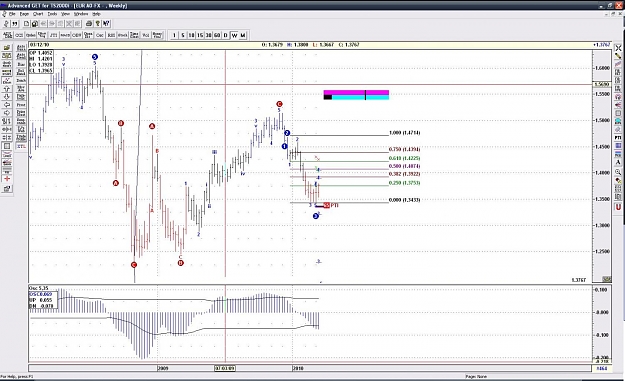
Task: Select the magnifier zoom tool
Action: click(618, 172)
